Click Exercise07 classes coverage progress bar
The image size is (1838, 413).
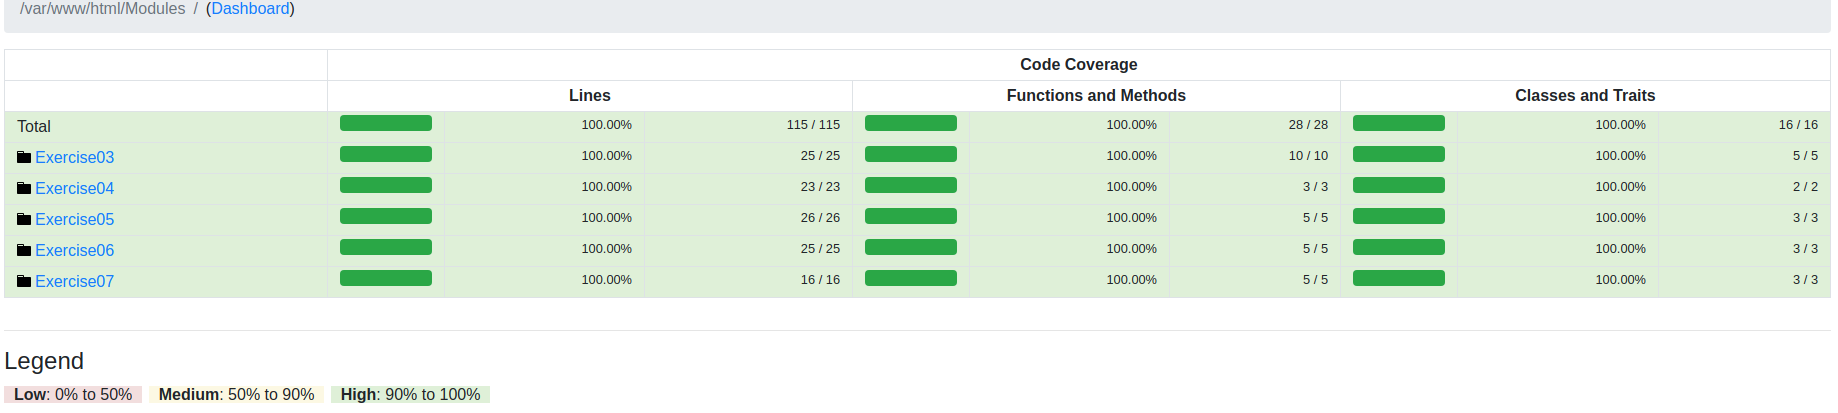click(1399, 278)
